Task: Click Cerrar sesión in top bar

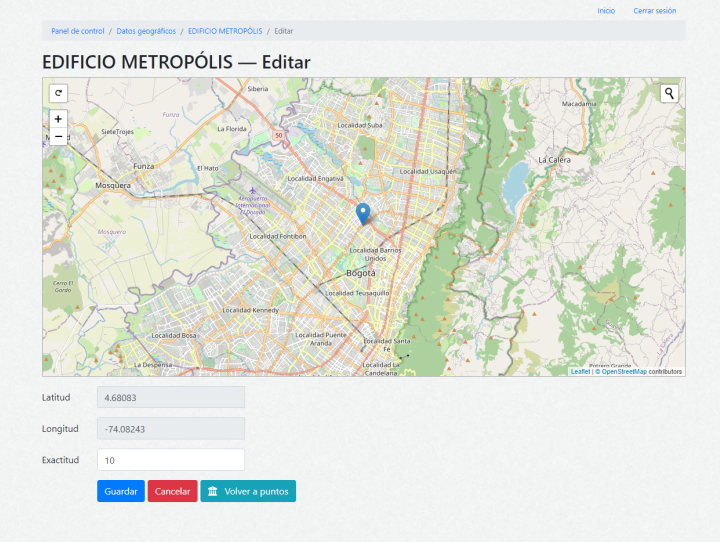Action: [x=654, y=11]
